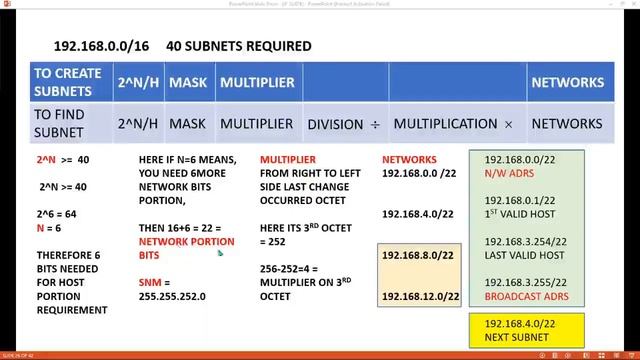Open the reading view menu icon in status bar

[x=555, y=356]
